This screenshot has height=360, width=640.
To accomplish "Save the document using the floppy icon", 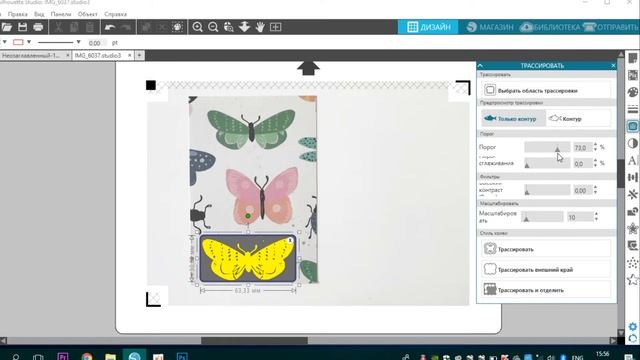I will click(22, 27).
